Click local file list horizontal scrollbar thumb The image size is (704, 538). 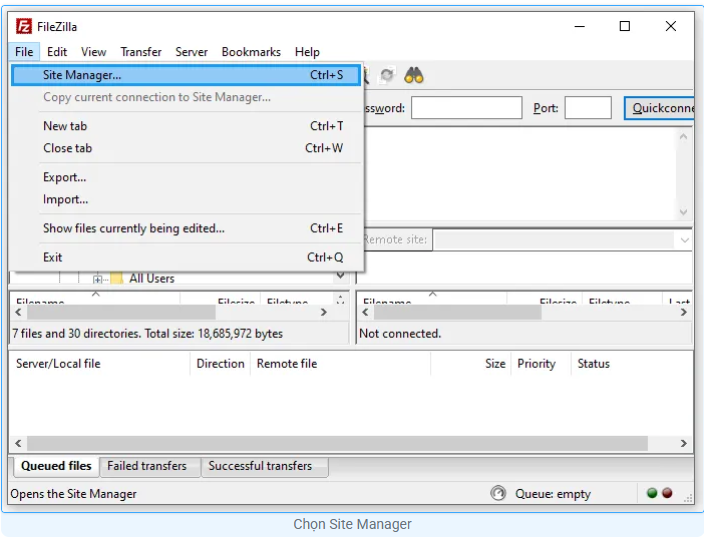[121, 312]
